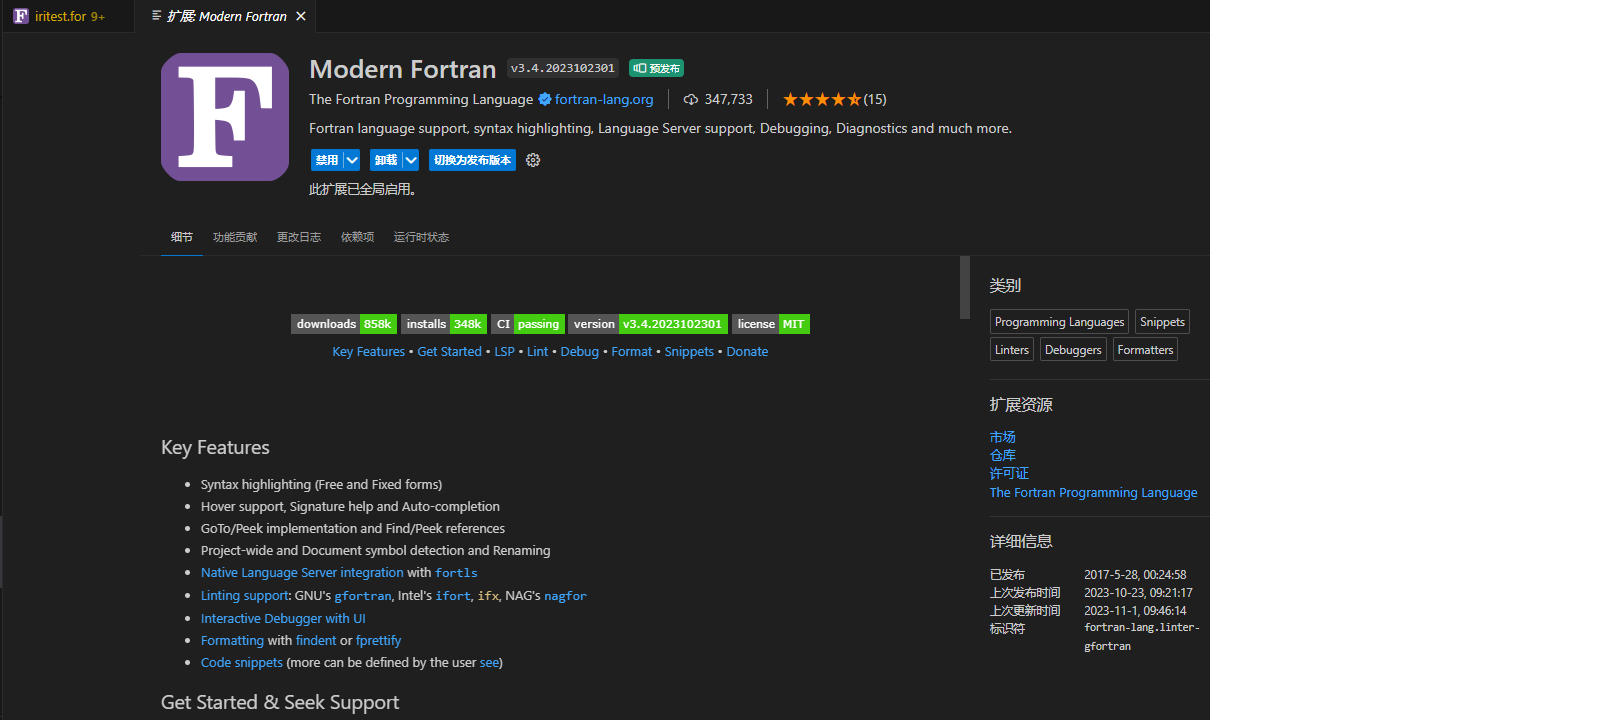Select the 细节 tab

(181, 237)
